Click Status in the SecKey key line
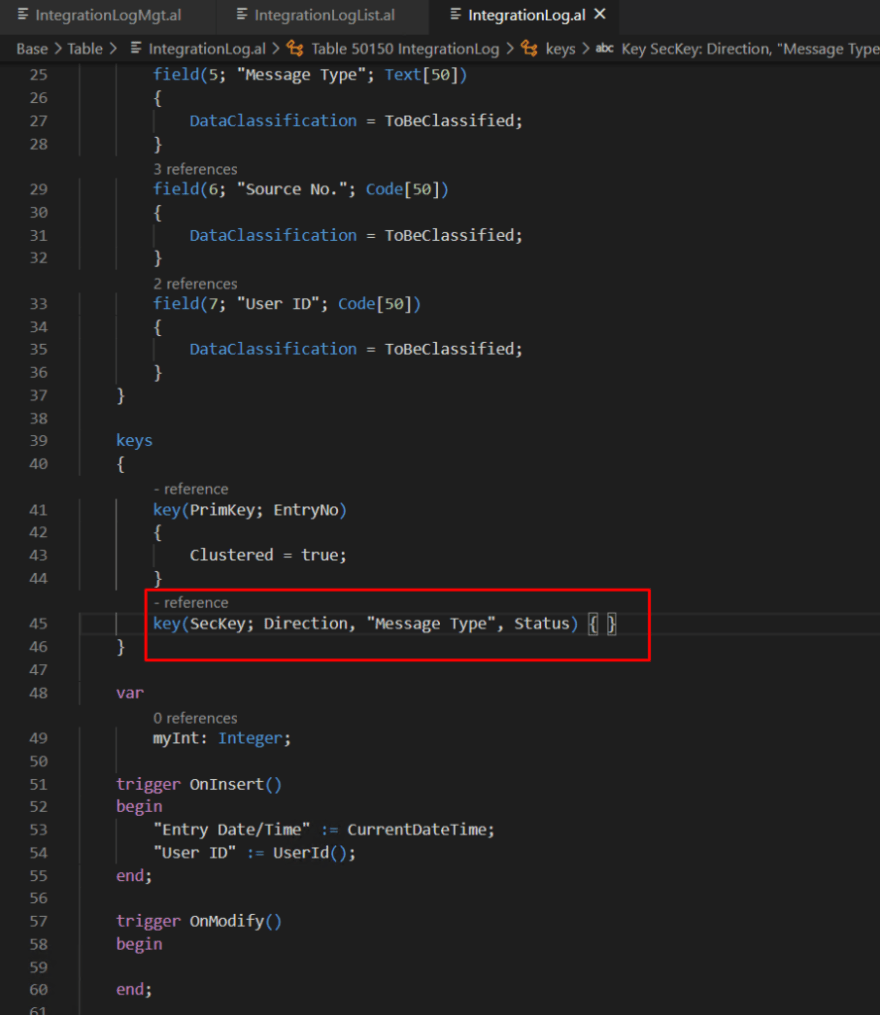Image resolution: width=880 pixels, height=1015 pixels. point(541,624)
